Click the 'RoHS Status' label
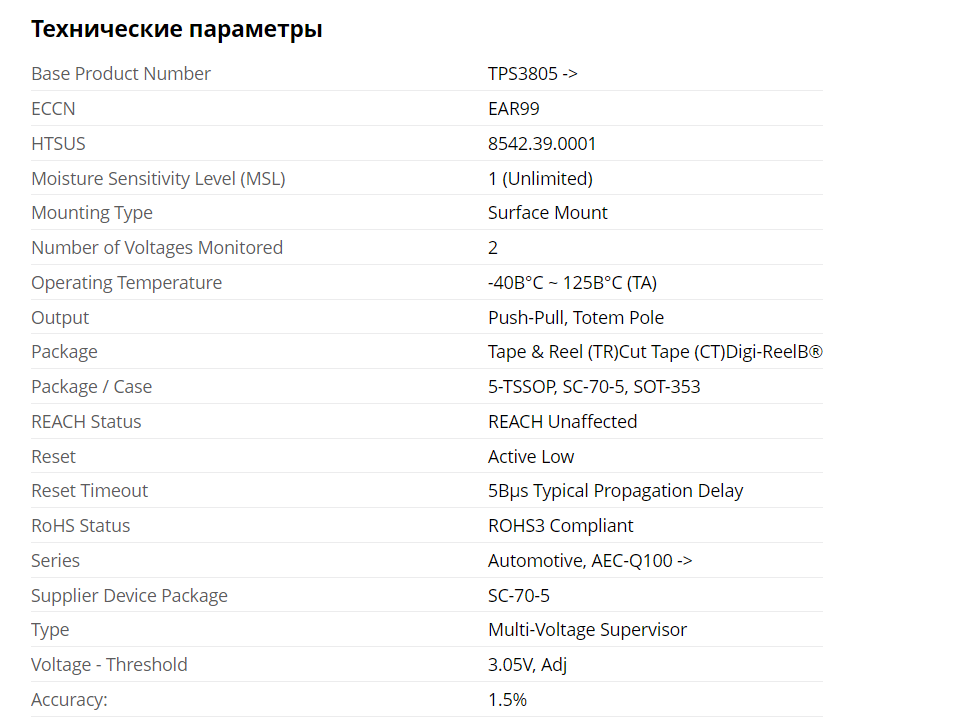Viewport: 964px width, 719px height. 81,526
